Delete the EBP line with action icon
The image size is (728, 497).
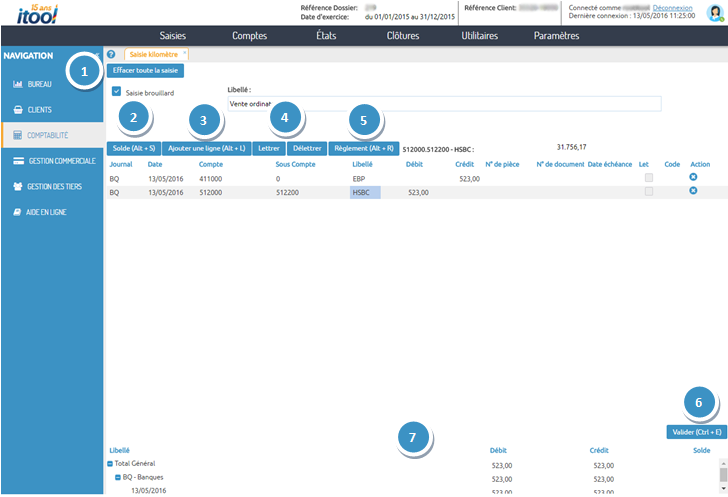coord(693,177)
